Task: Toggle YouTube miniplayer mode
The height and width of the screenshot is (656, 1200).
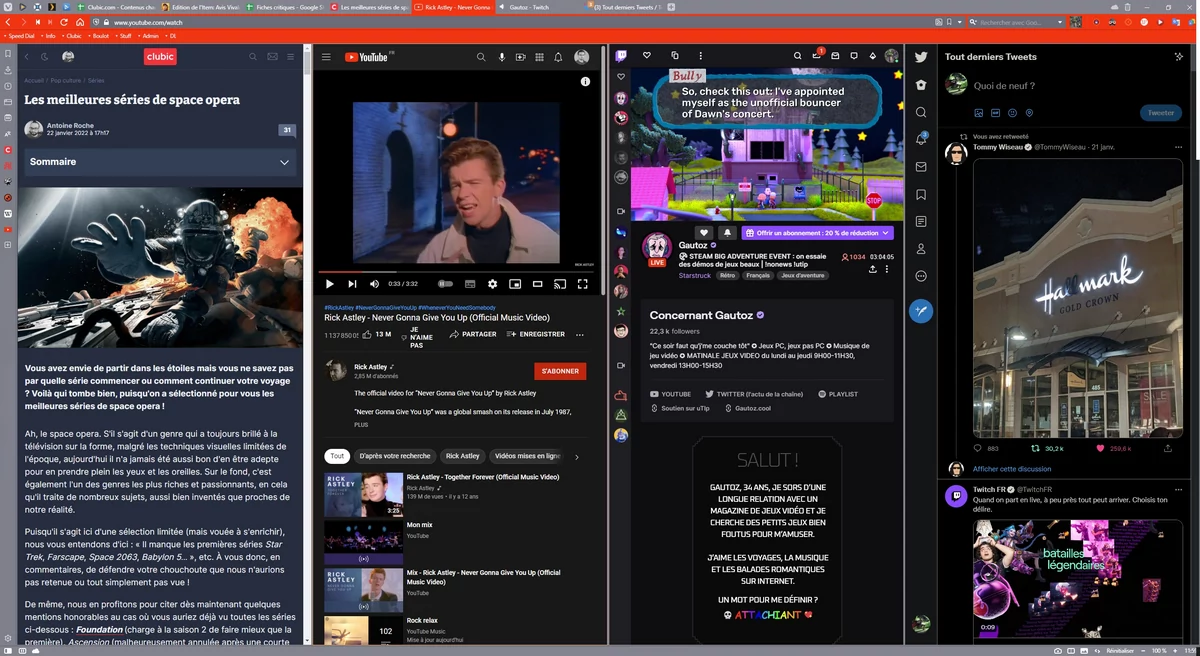Action: click(x=515, y=284)
